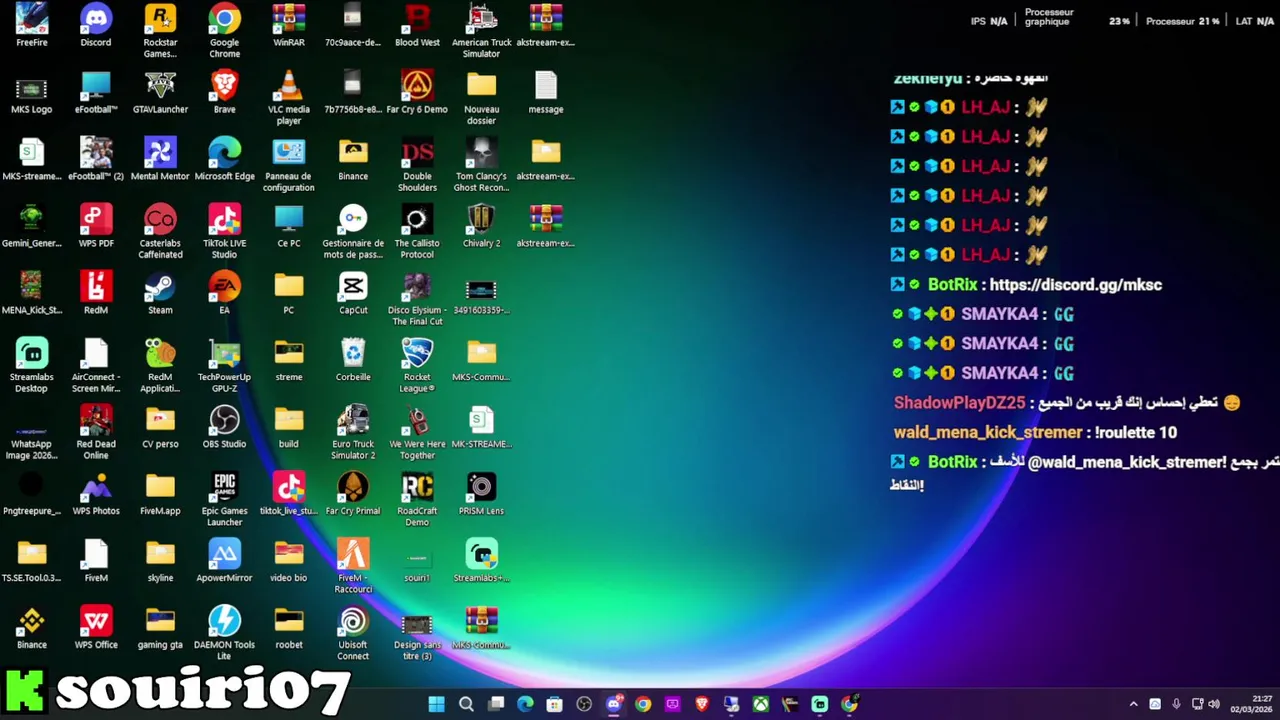Select the Far Cry 6 Demo icon
1280x720 pixels.
(417, 92)
